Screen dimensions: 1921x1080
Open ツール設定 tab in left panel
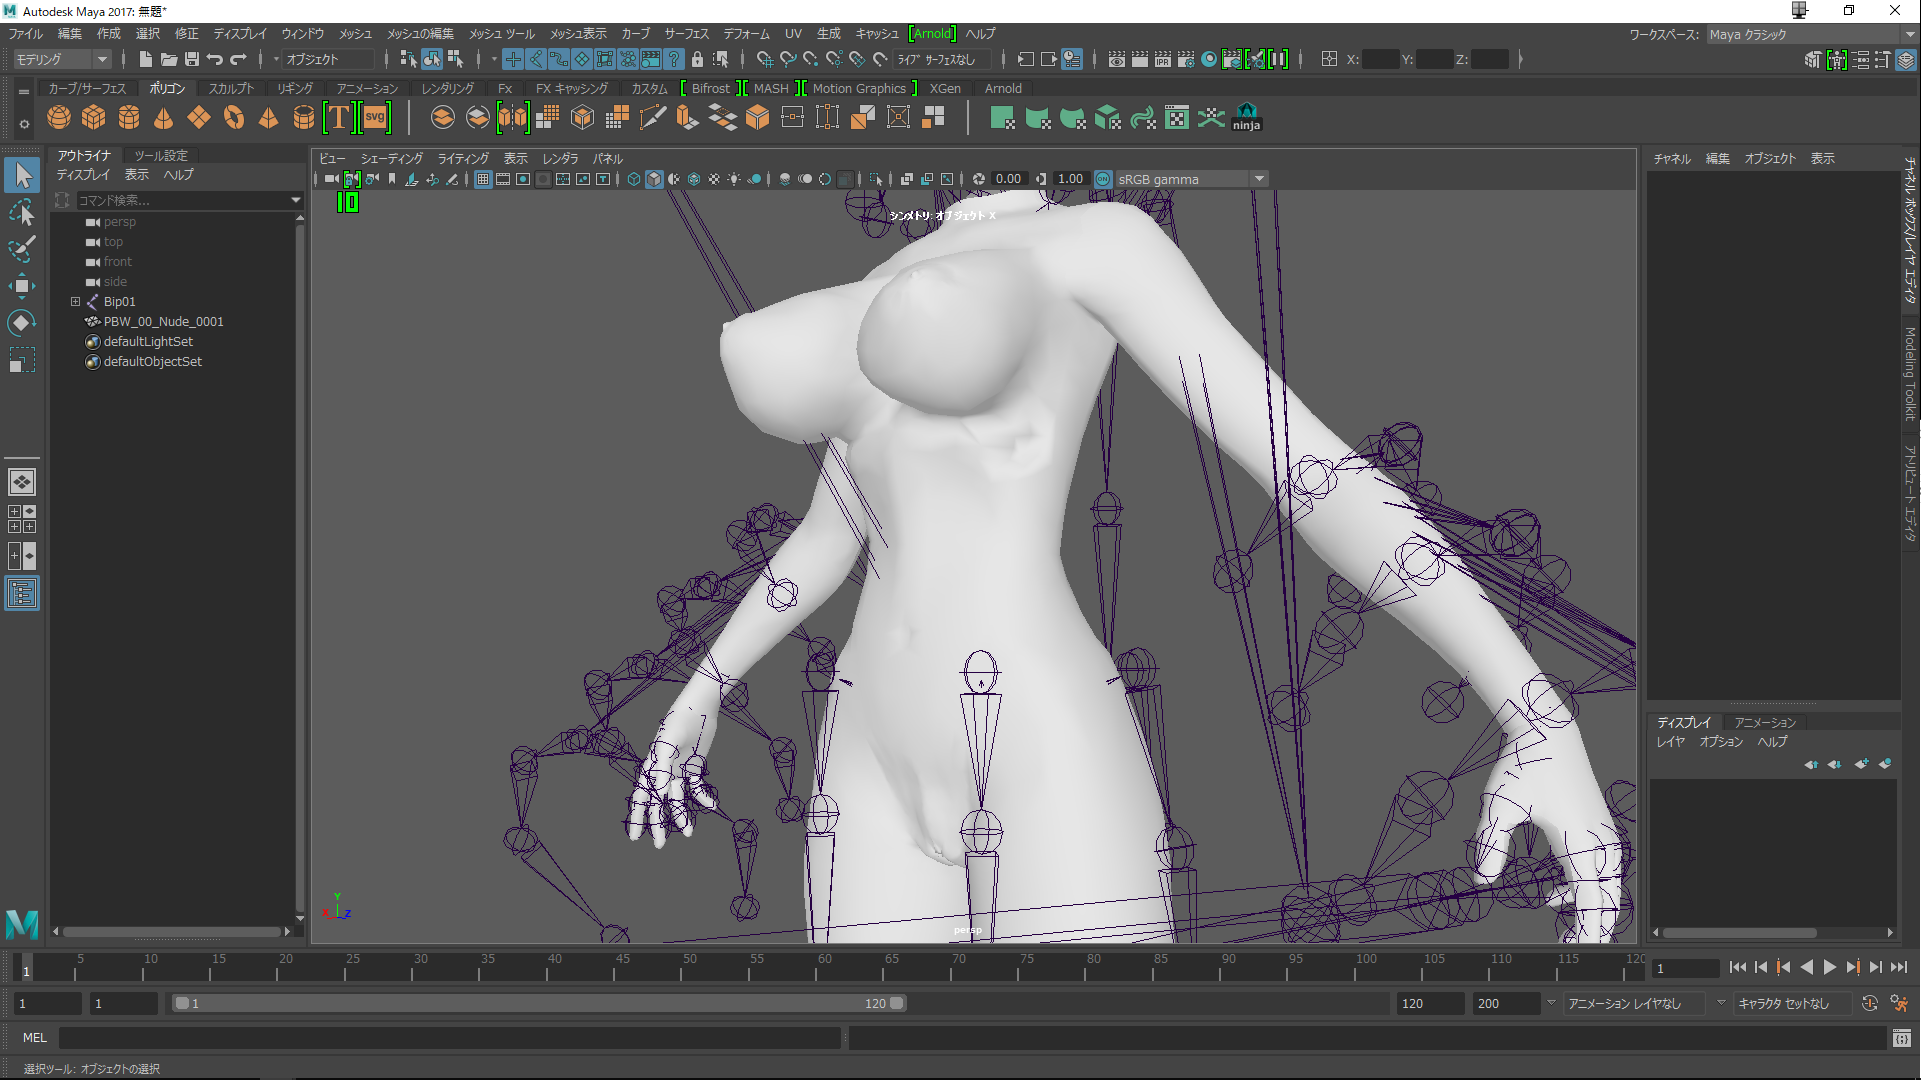pos(161,155)
